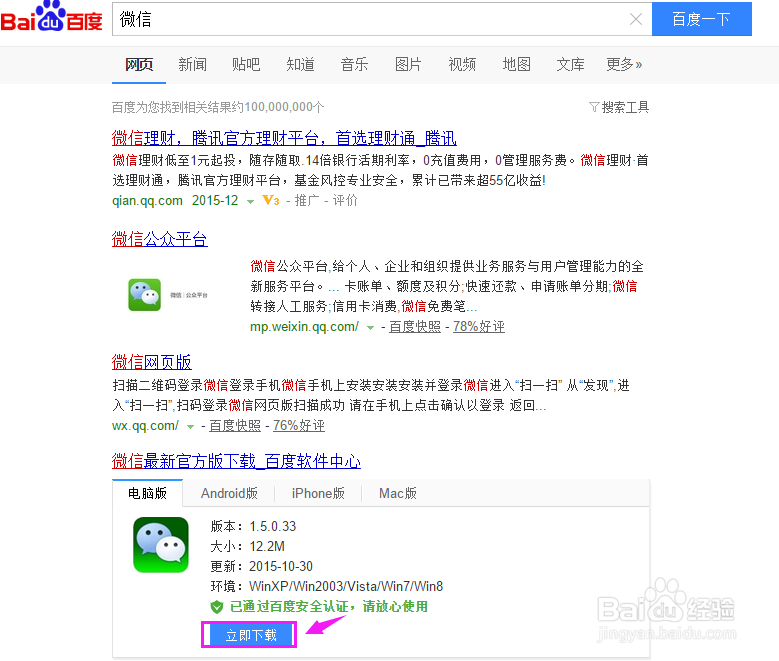Click the mp.weixin.qq.com/ green URL

[x=304, y=327]
